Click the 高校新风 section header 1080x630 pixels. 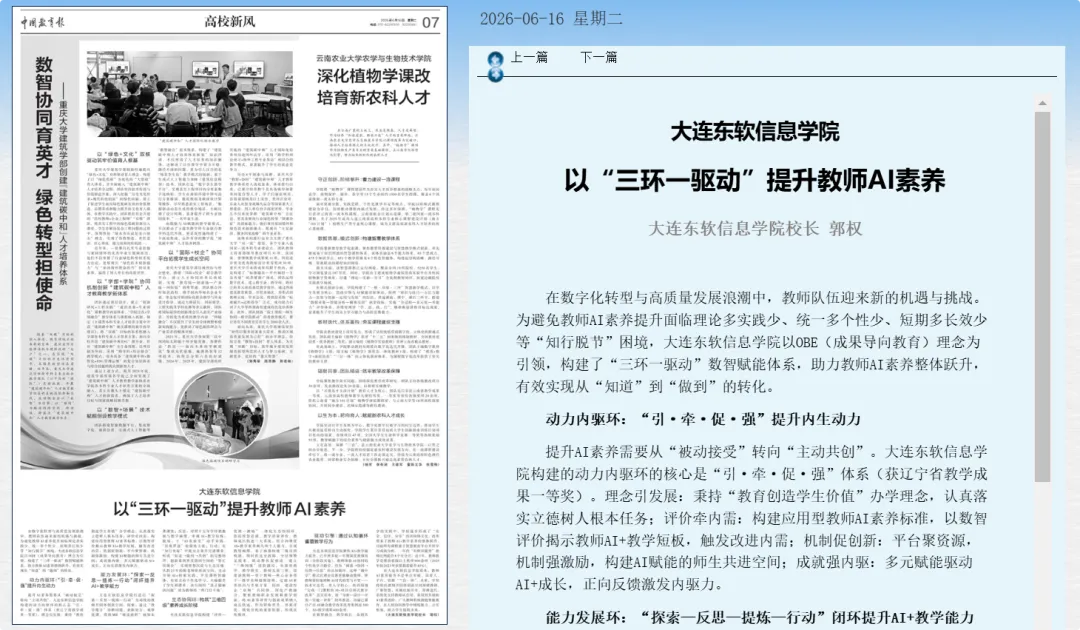[x=229, y=21]
